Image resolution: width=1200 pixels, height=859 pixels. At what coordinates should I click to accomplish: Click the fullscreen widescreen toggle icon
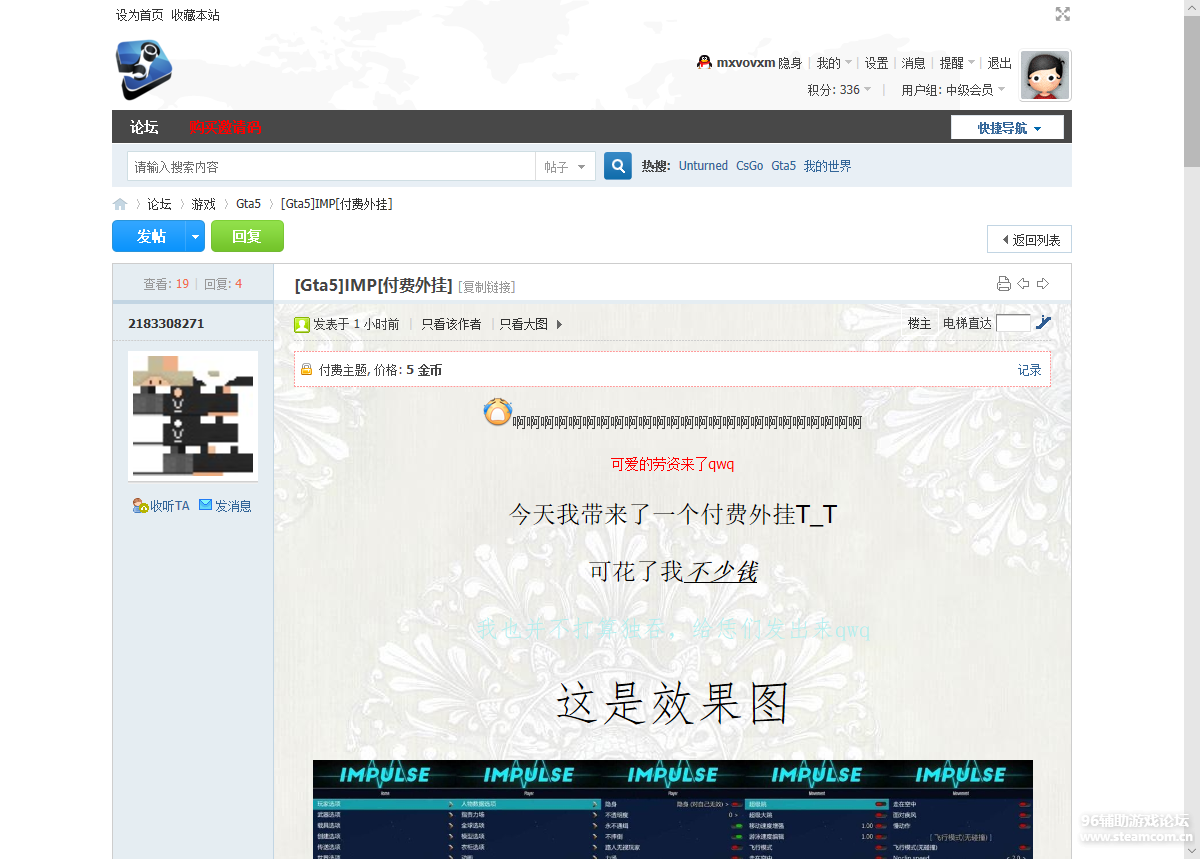(x=1063, y=14)
